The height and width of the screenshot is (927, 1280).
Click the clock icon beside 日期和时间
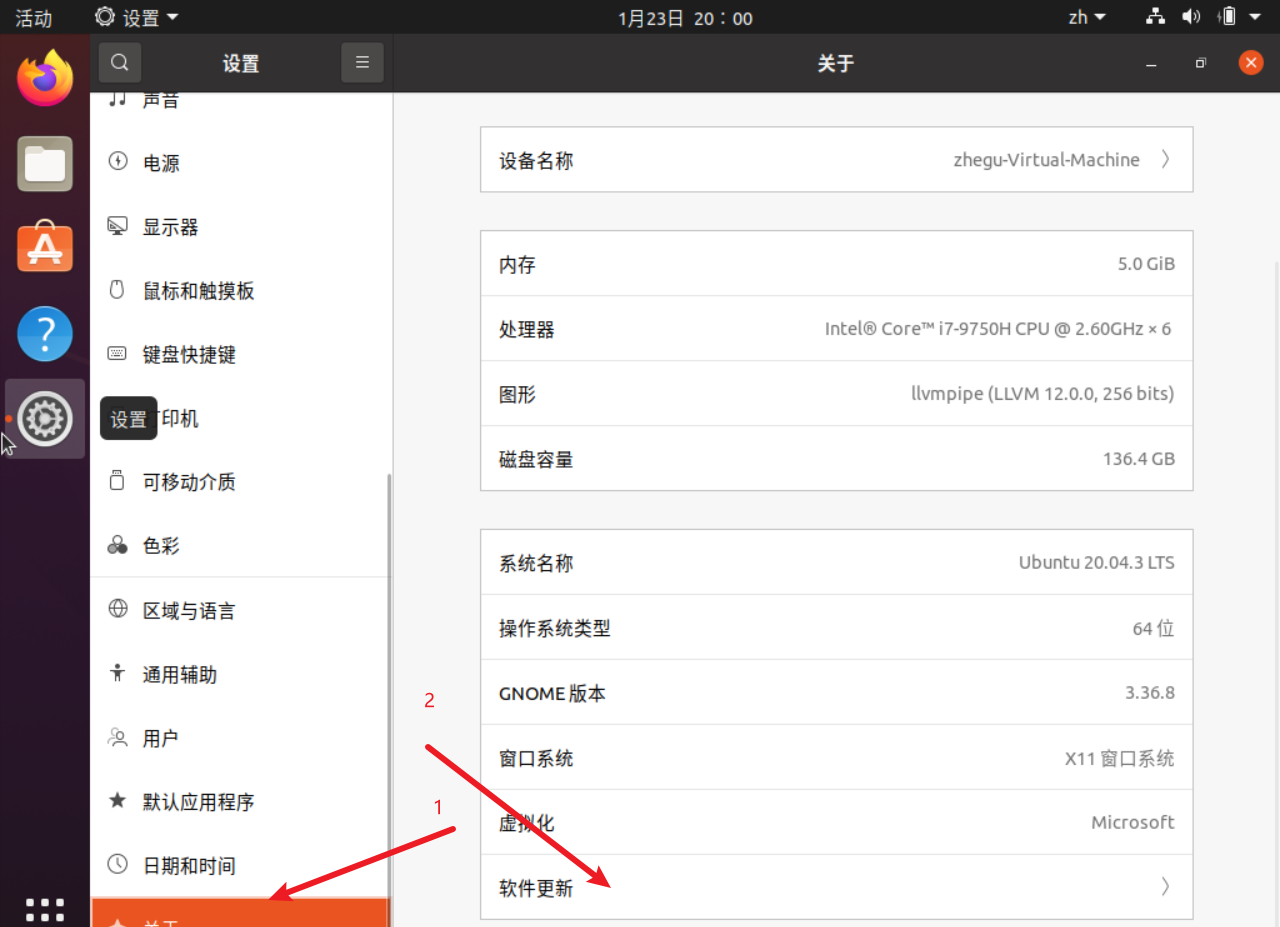pos(117,864)
